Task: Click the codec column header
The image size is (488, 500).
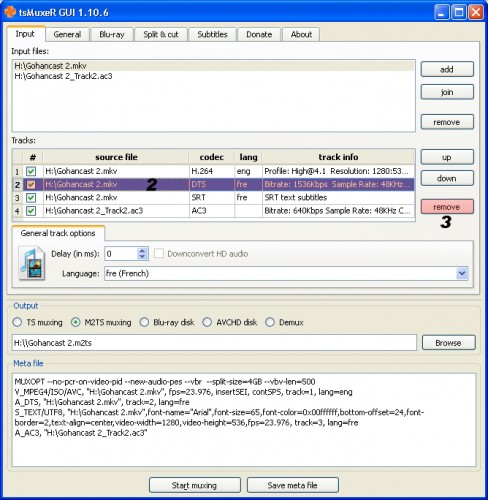Action: click(x=212, y=157)
